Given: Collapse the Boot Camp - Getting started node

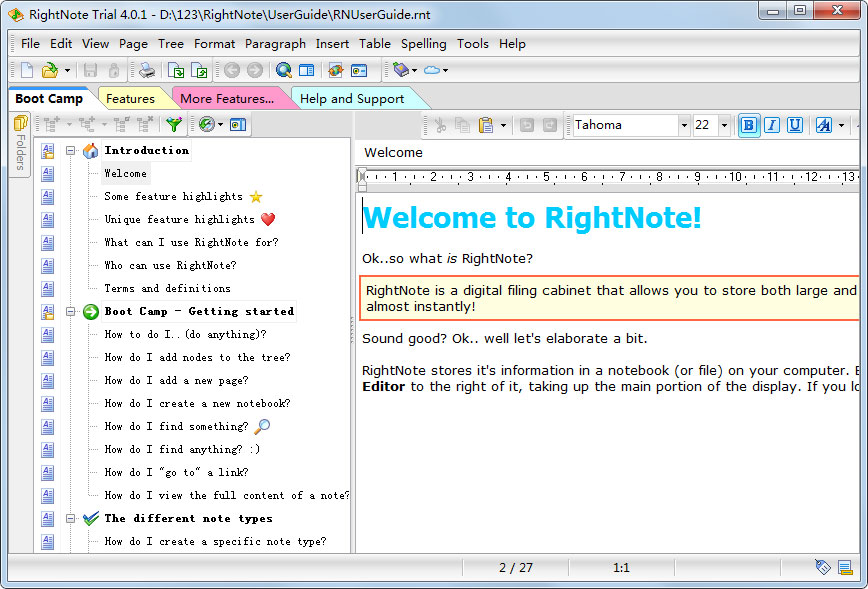Looking at the screenshot, I should [70, 312].
